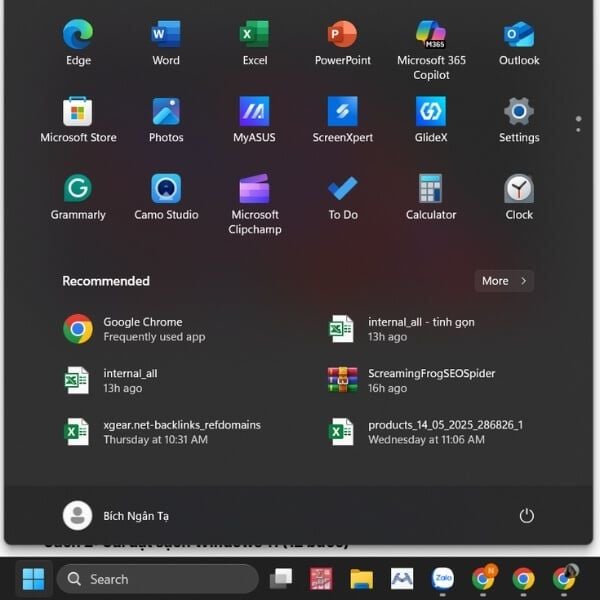Screen dimensions: 600x600
Task: Launch PowerPoint
Action: [x=342, y=42]
